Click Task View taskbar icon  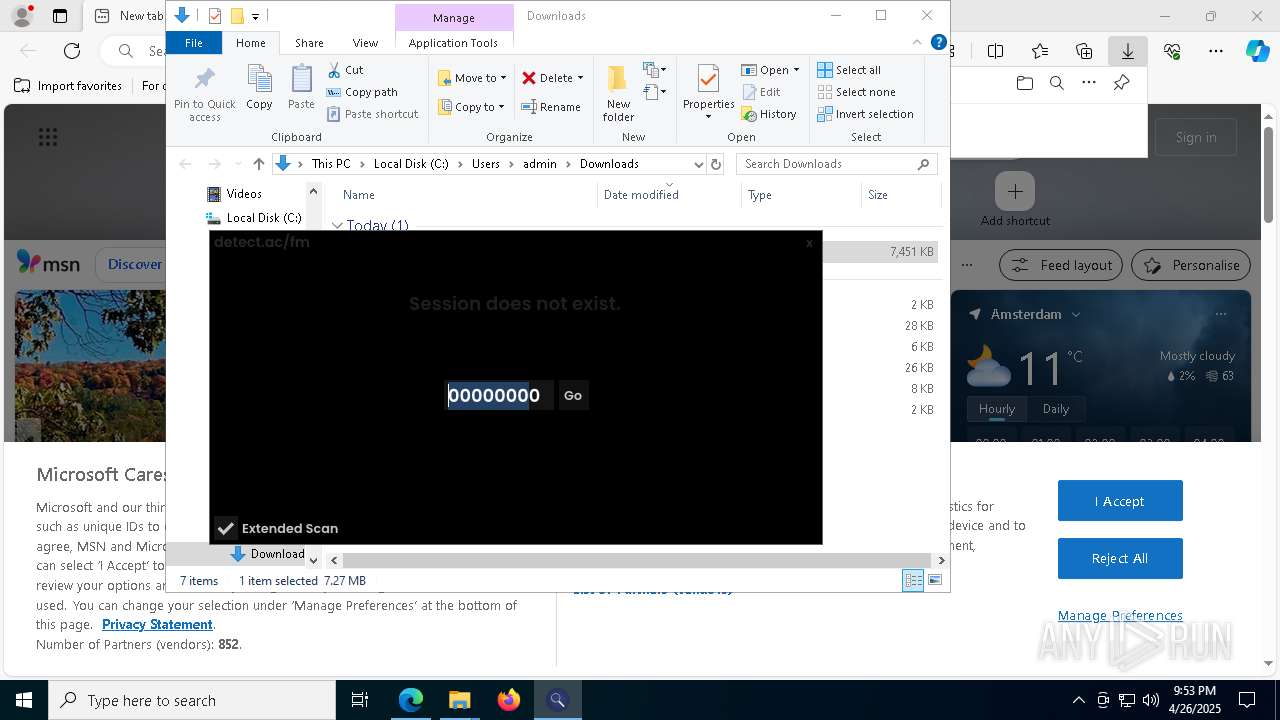[360, 700]
